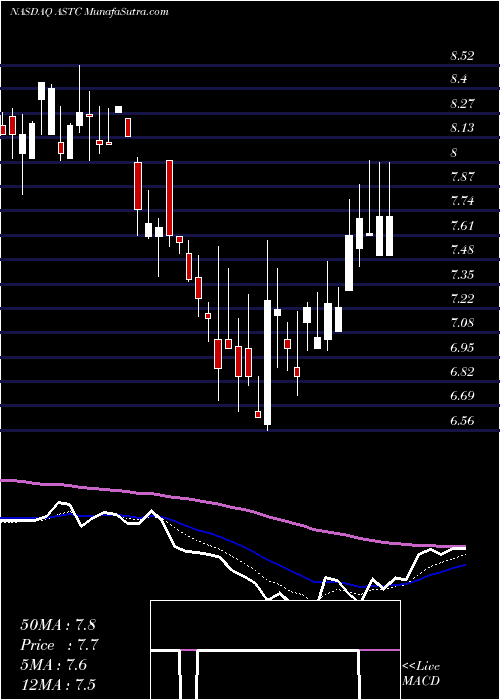This screenshot has height=700, width=500.
Task: Click the <<Live MACD label
Action: (x=421, y=674)
